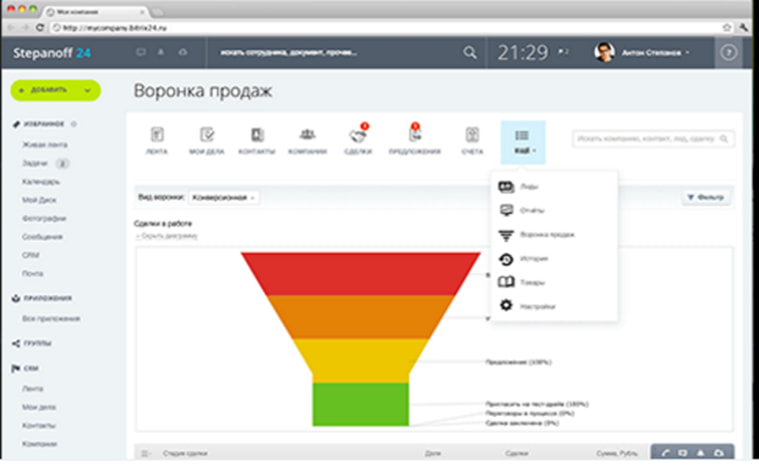Viewport: 759px width, 470px height.
Task: Click the phone icon in bottom-right panel
Action: coord(665,453)
